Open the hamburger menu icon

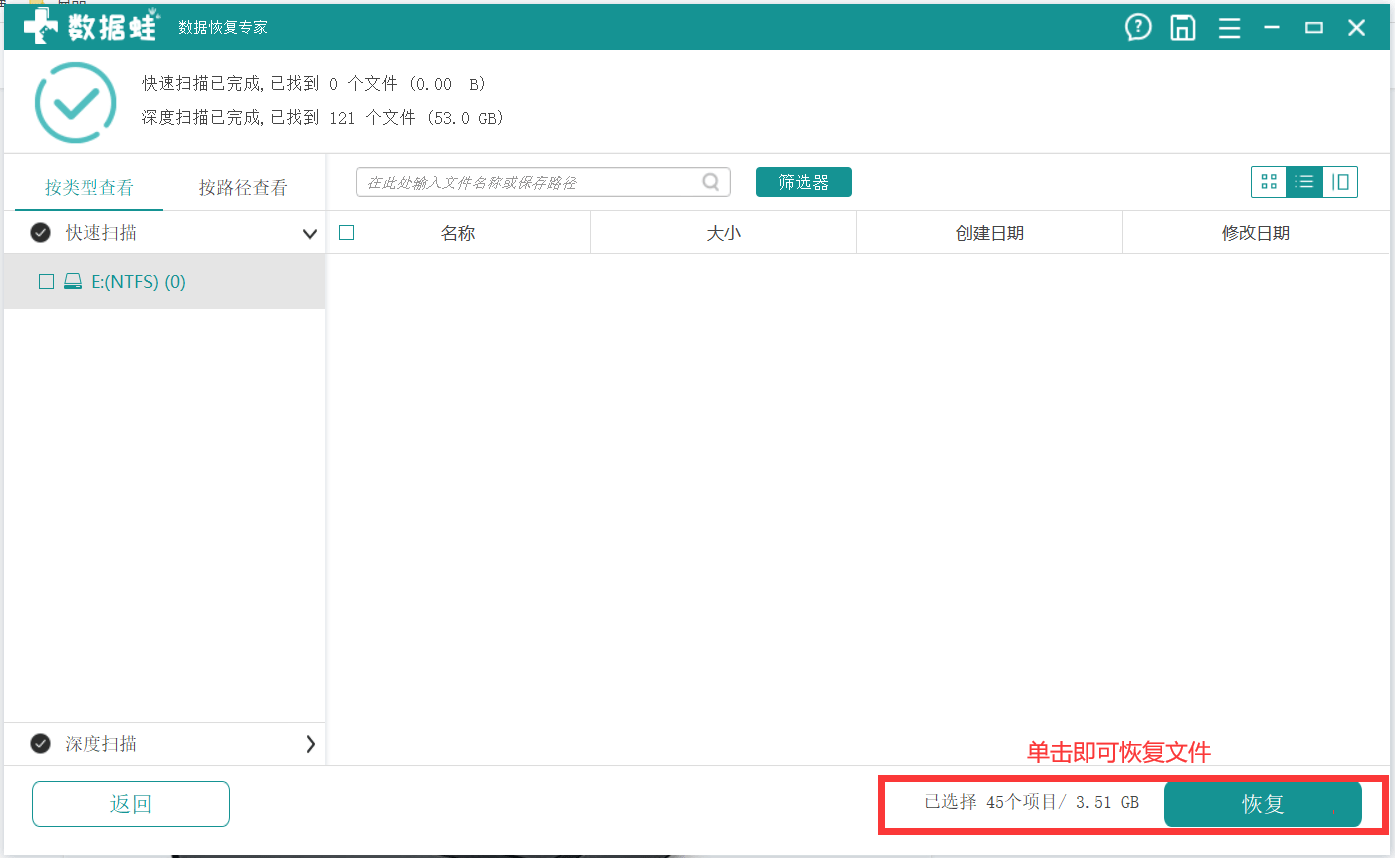coord(1229,27)
